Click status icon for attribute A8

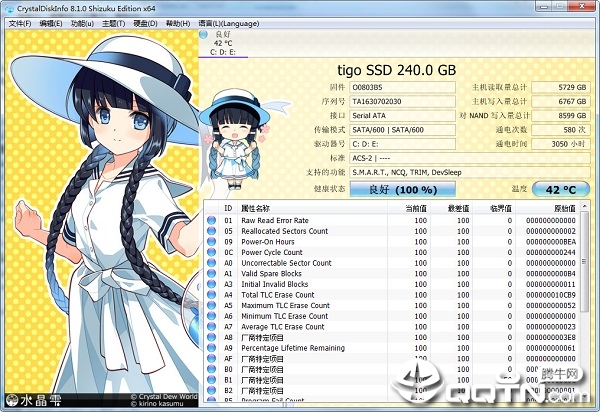pyautogui.click(x=211, y=337)
